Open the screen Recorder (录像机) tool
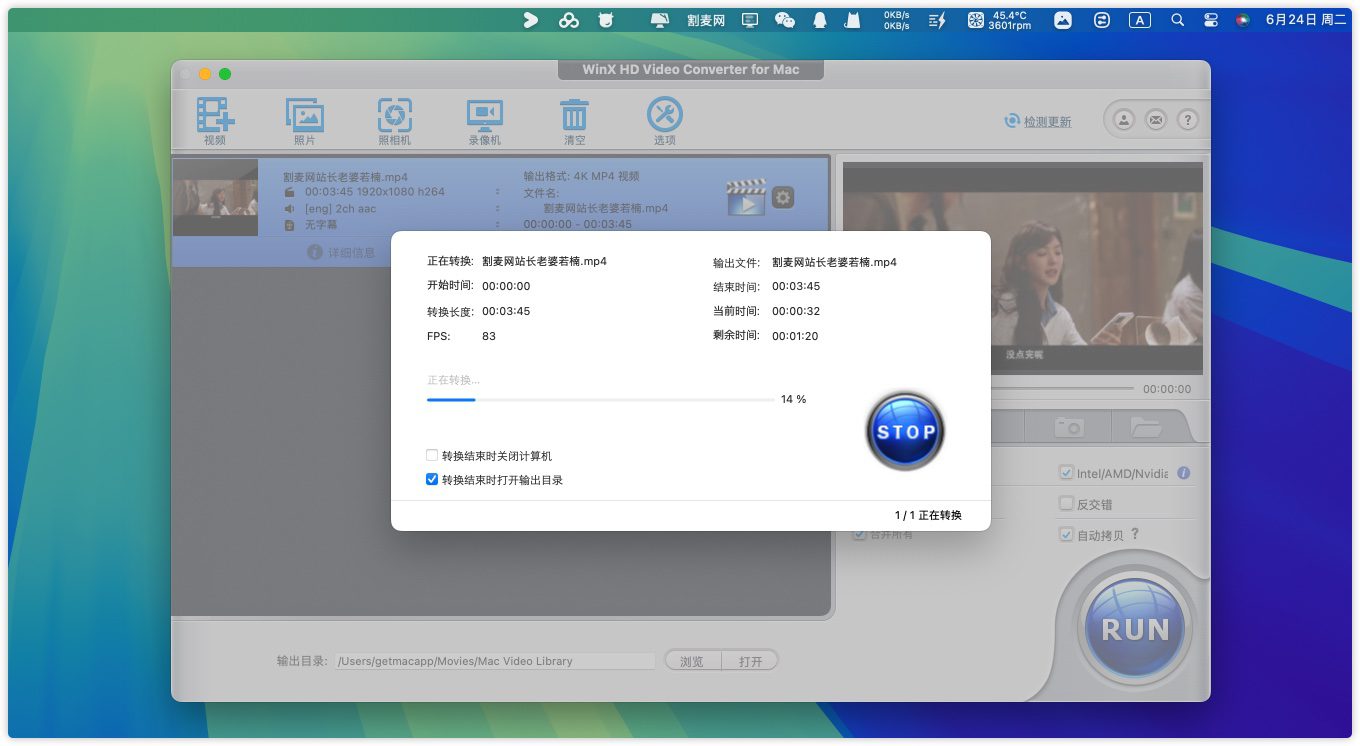1360x746 pixels. [x=485, y=117]
